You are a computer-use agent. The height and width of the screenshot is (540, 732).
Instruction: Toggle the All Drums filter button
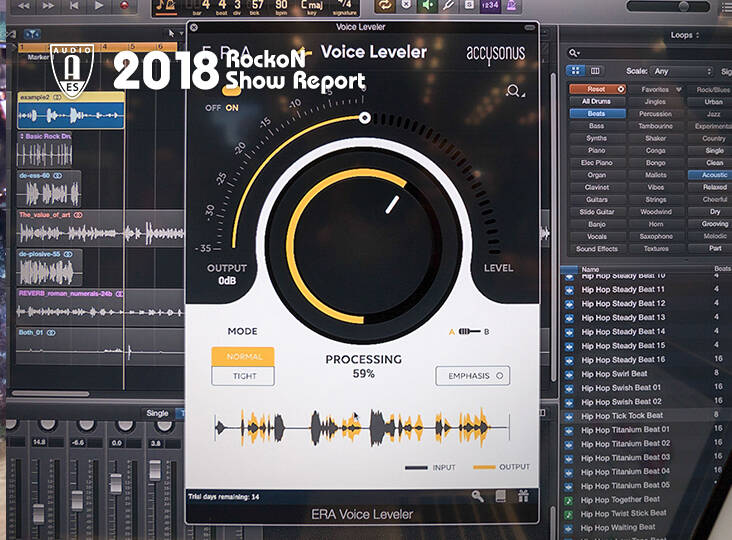pos(597,101)
